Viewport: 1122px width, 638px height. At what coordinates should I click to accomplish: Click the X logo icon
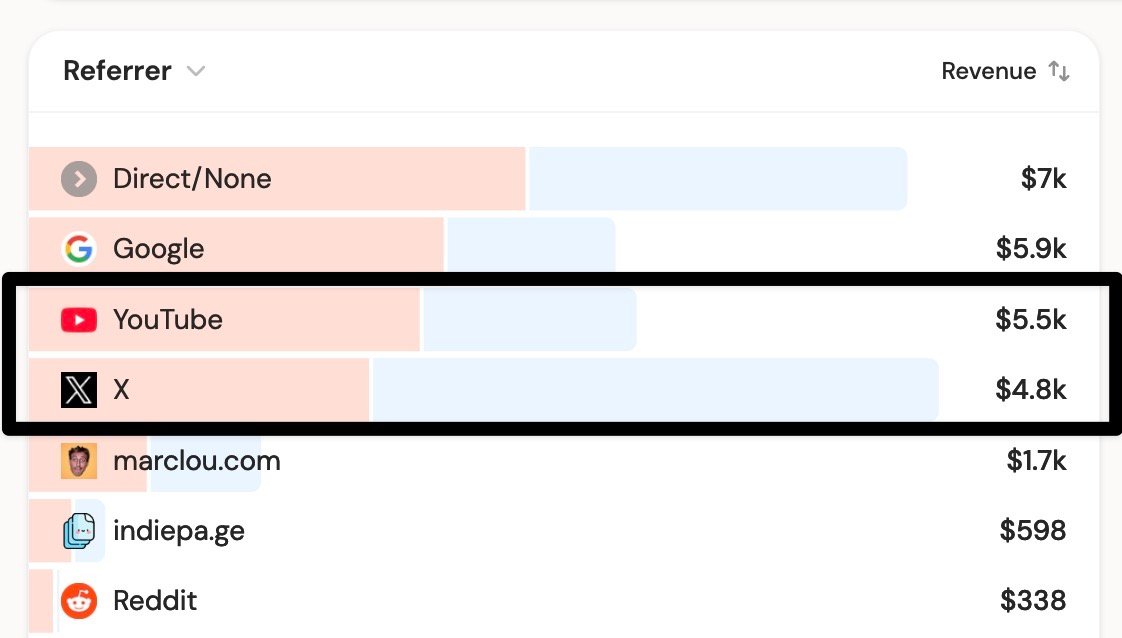click(x=79, y=390)
